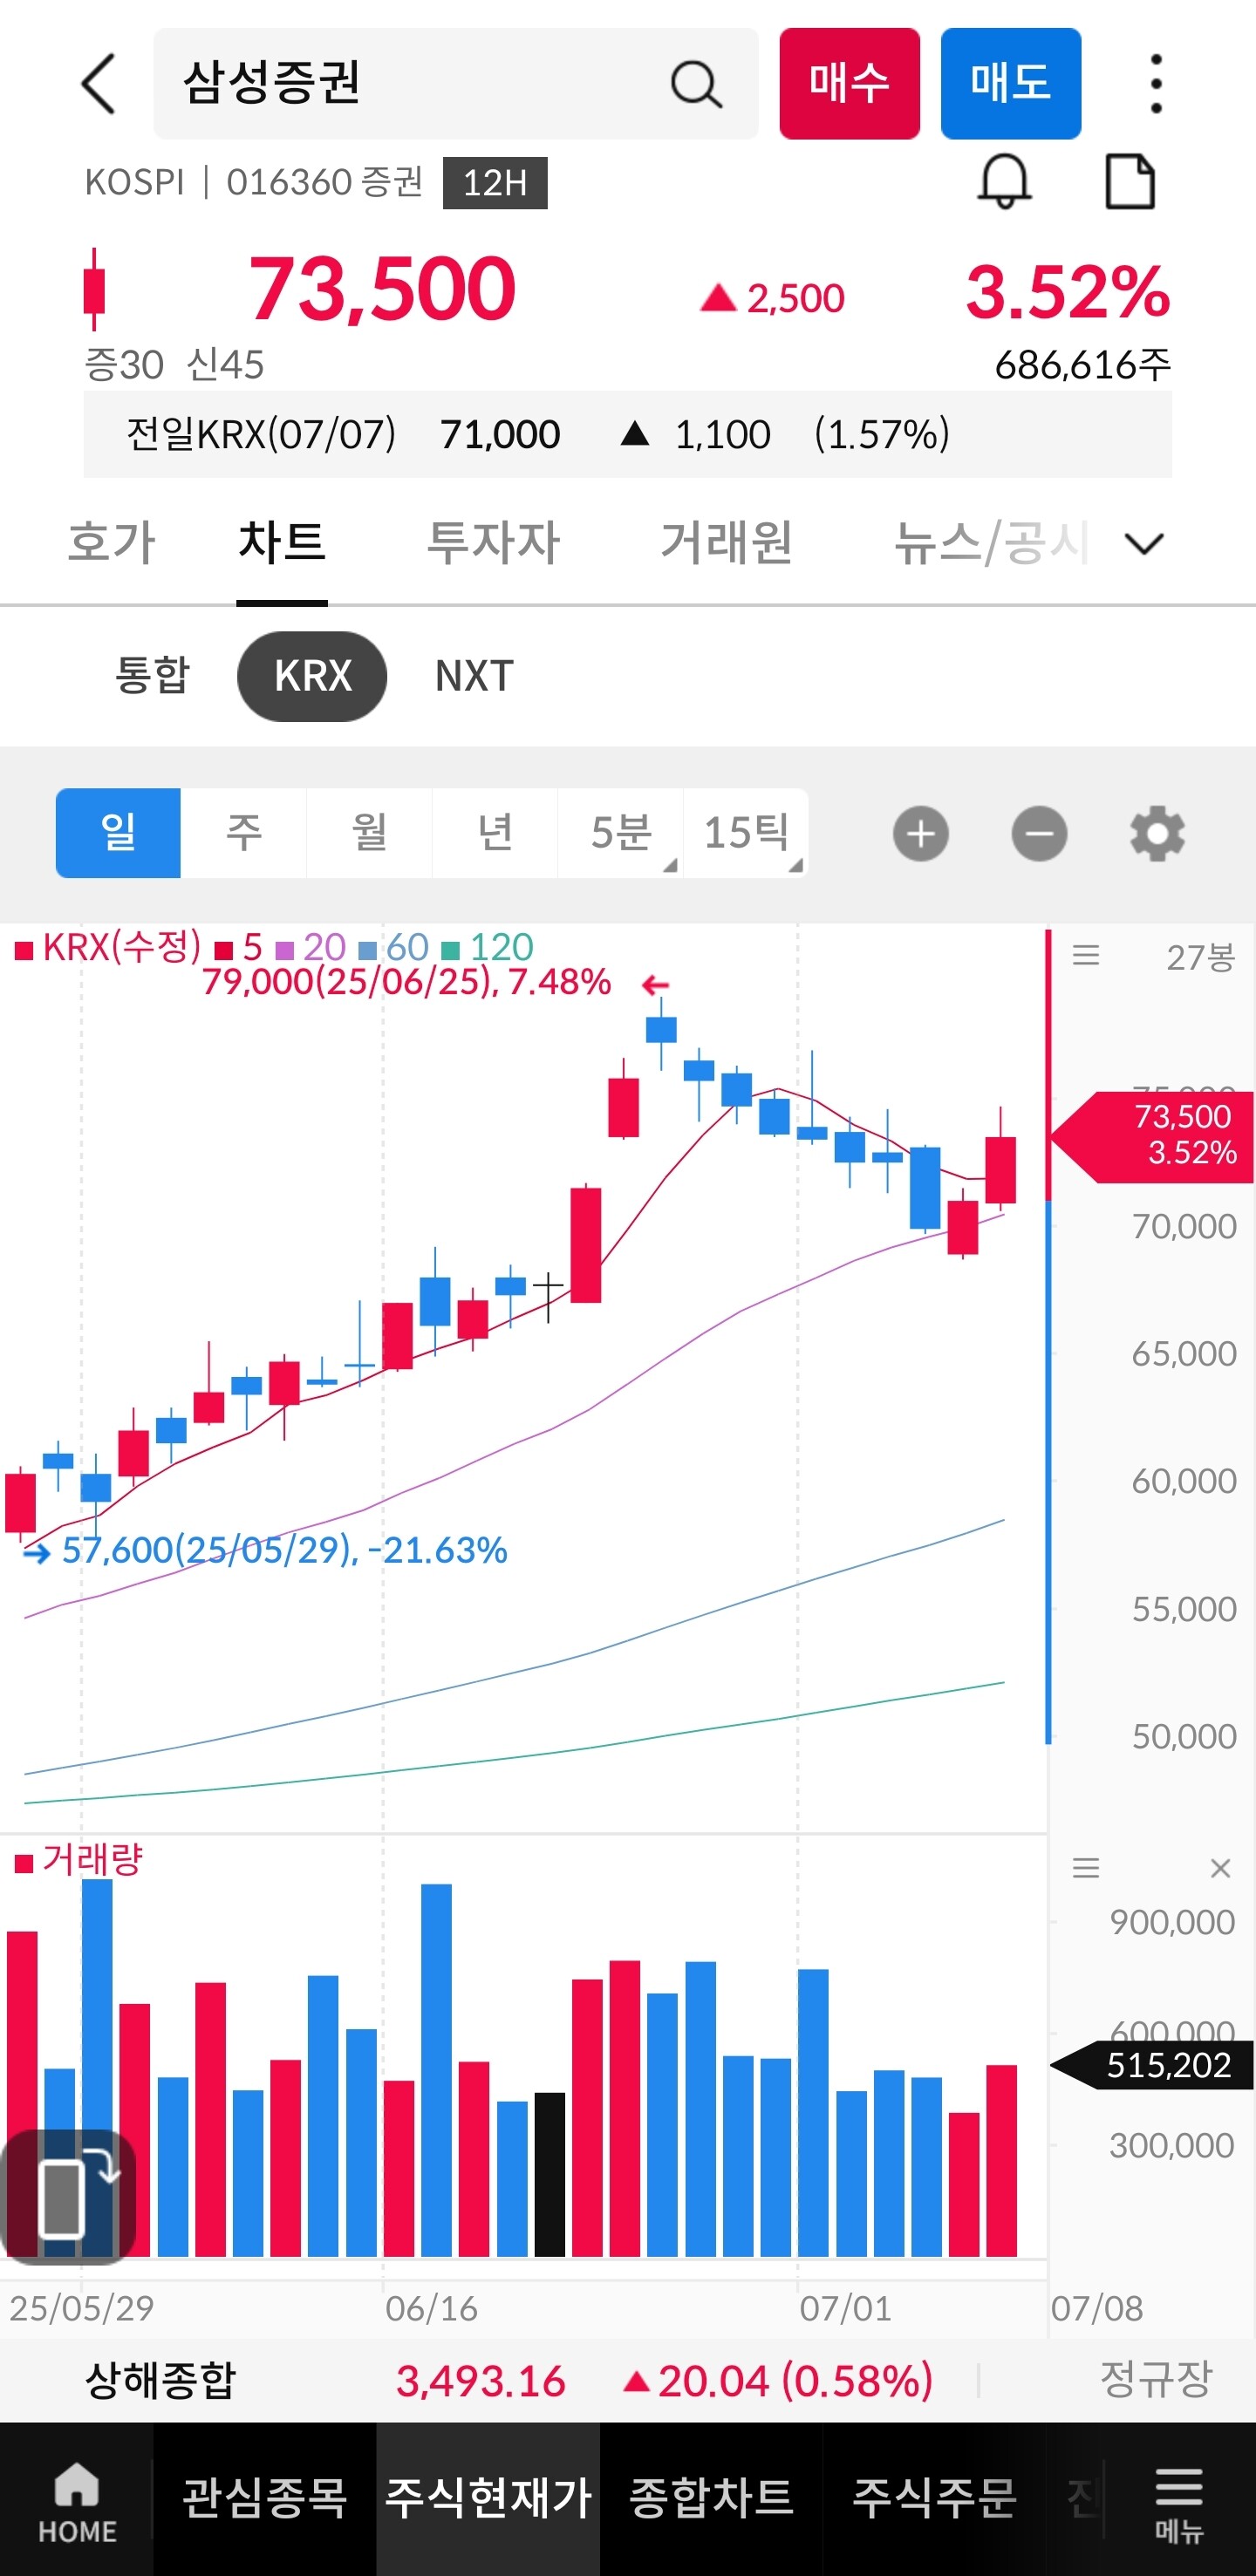Screen dimensions: 1256x2576
Task: Tap the search magnifier icon
Action: tap(696, 84)
